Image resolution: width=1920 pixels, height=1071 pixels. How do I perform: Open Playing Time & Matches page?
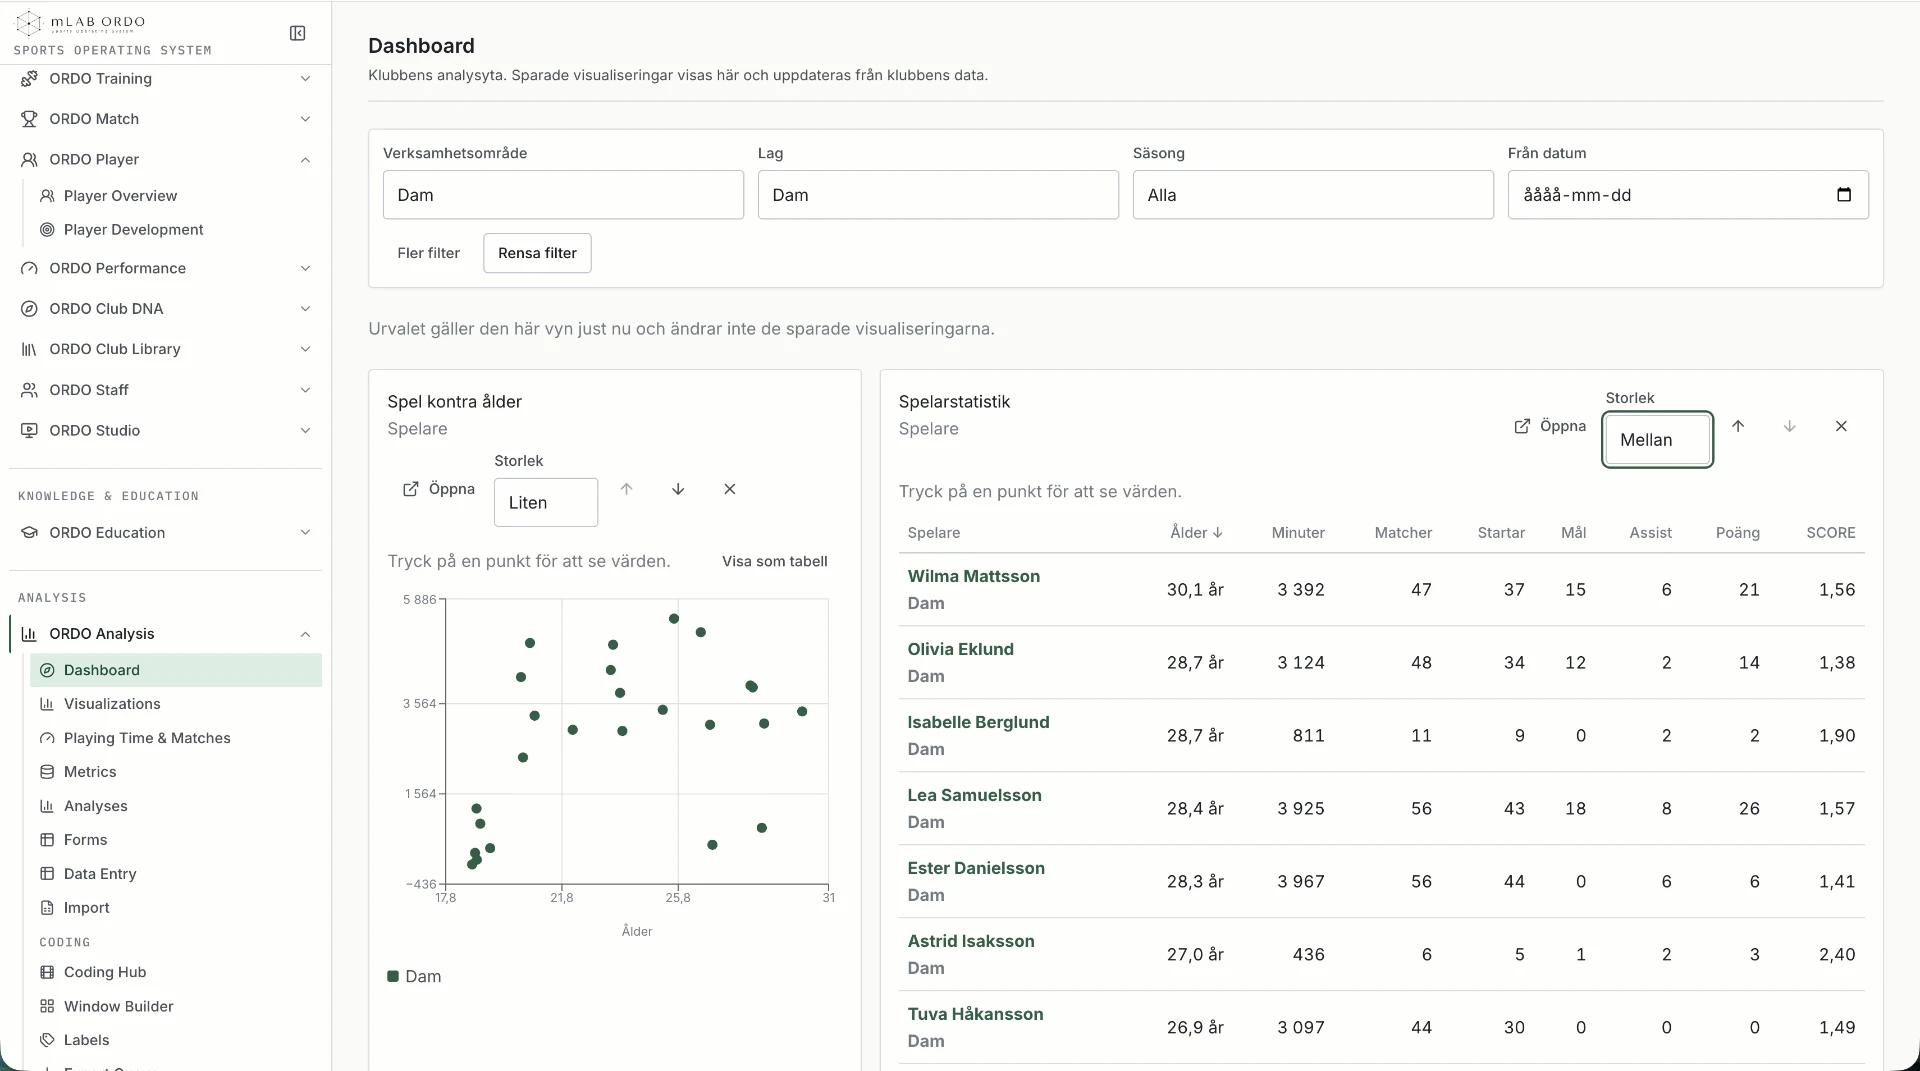(147, 738)
